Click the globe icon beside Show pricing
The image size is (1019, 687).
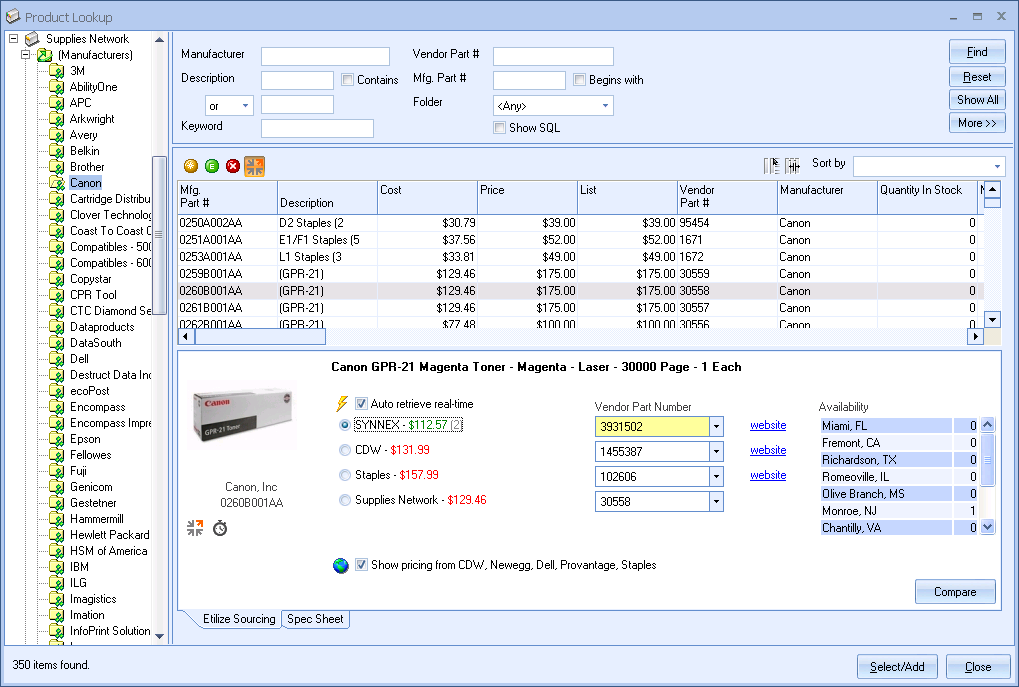click(341, 565)
